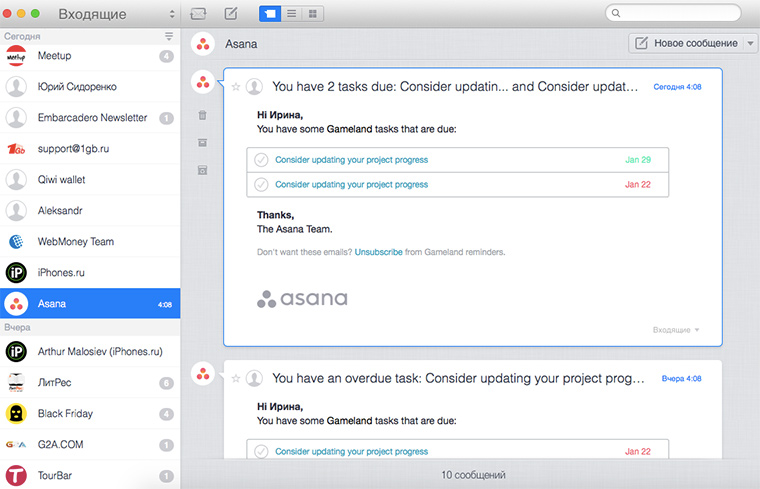Screen dimensions: 760x489
Task: Open the Входящие mailbox selector
Action: pyautogui.click(x=116, y=14)
